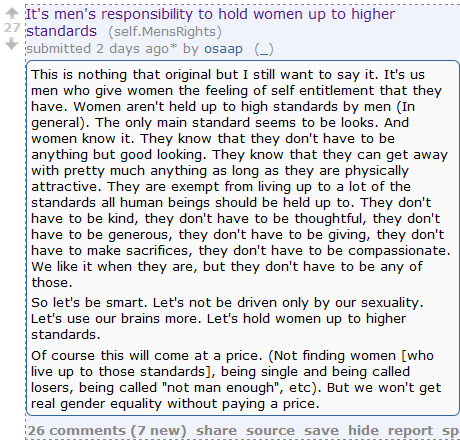Screen dimensions: 460x443
Task: Click the '(7 new)' comments indicator
Action: click(x=158, y=430)
